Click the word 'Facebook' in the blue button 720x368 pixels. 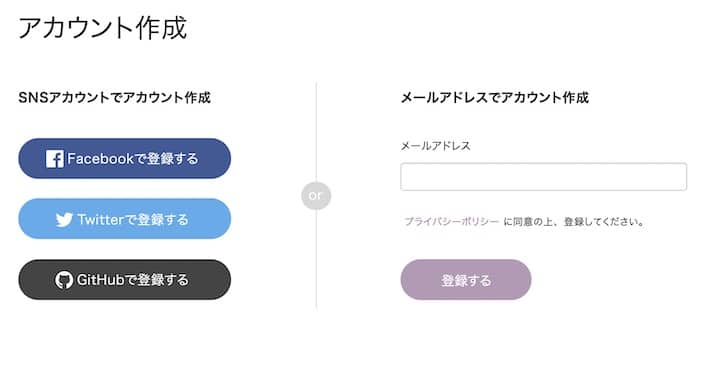tap(100, 159)
